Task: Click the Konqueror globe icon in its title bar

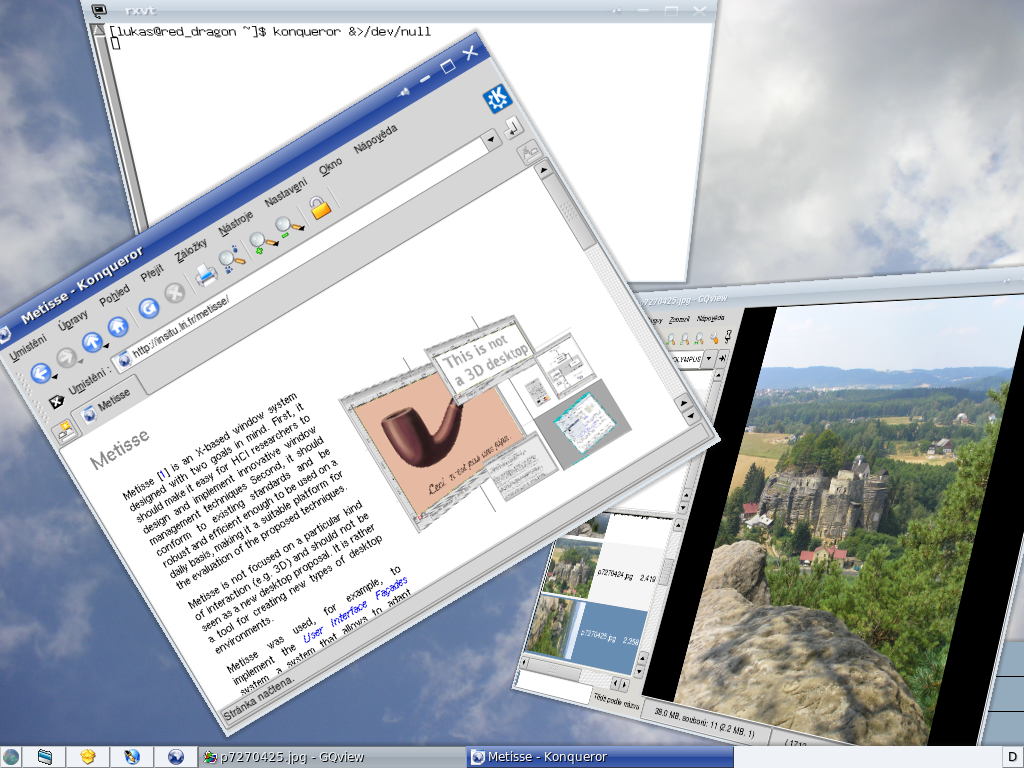Action: [4, 335]
